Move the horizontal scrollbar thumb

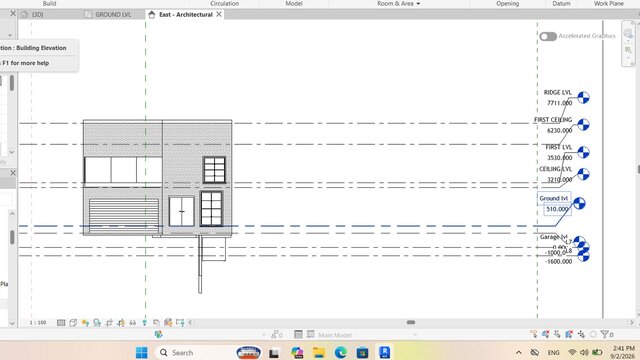click(411, 322)
